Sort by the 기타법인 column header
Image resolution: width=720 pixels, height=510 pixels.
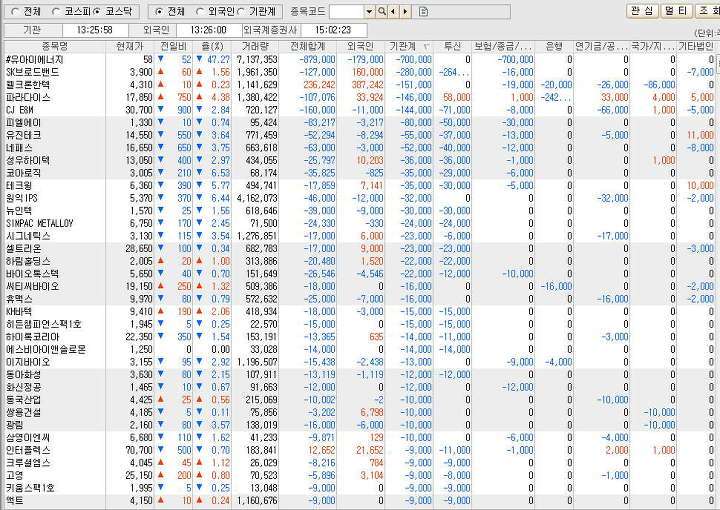click(x=696, y=46)
